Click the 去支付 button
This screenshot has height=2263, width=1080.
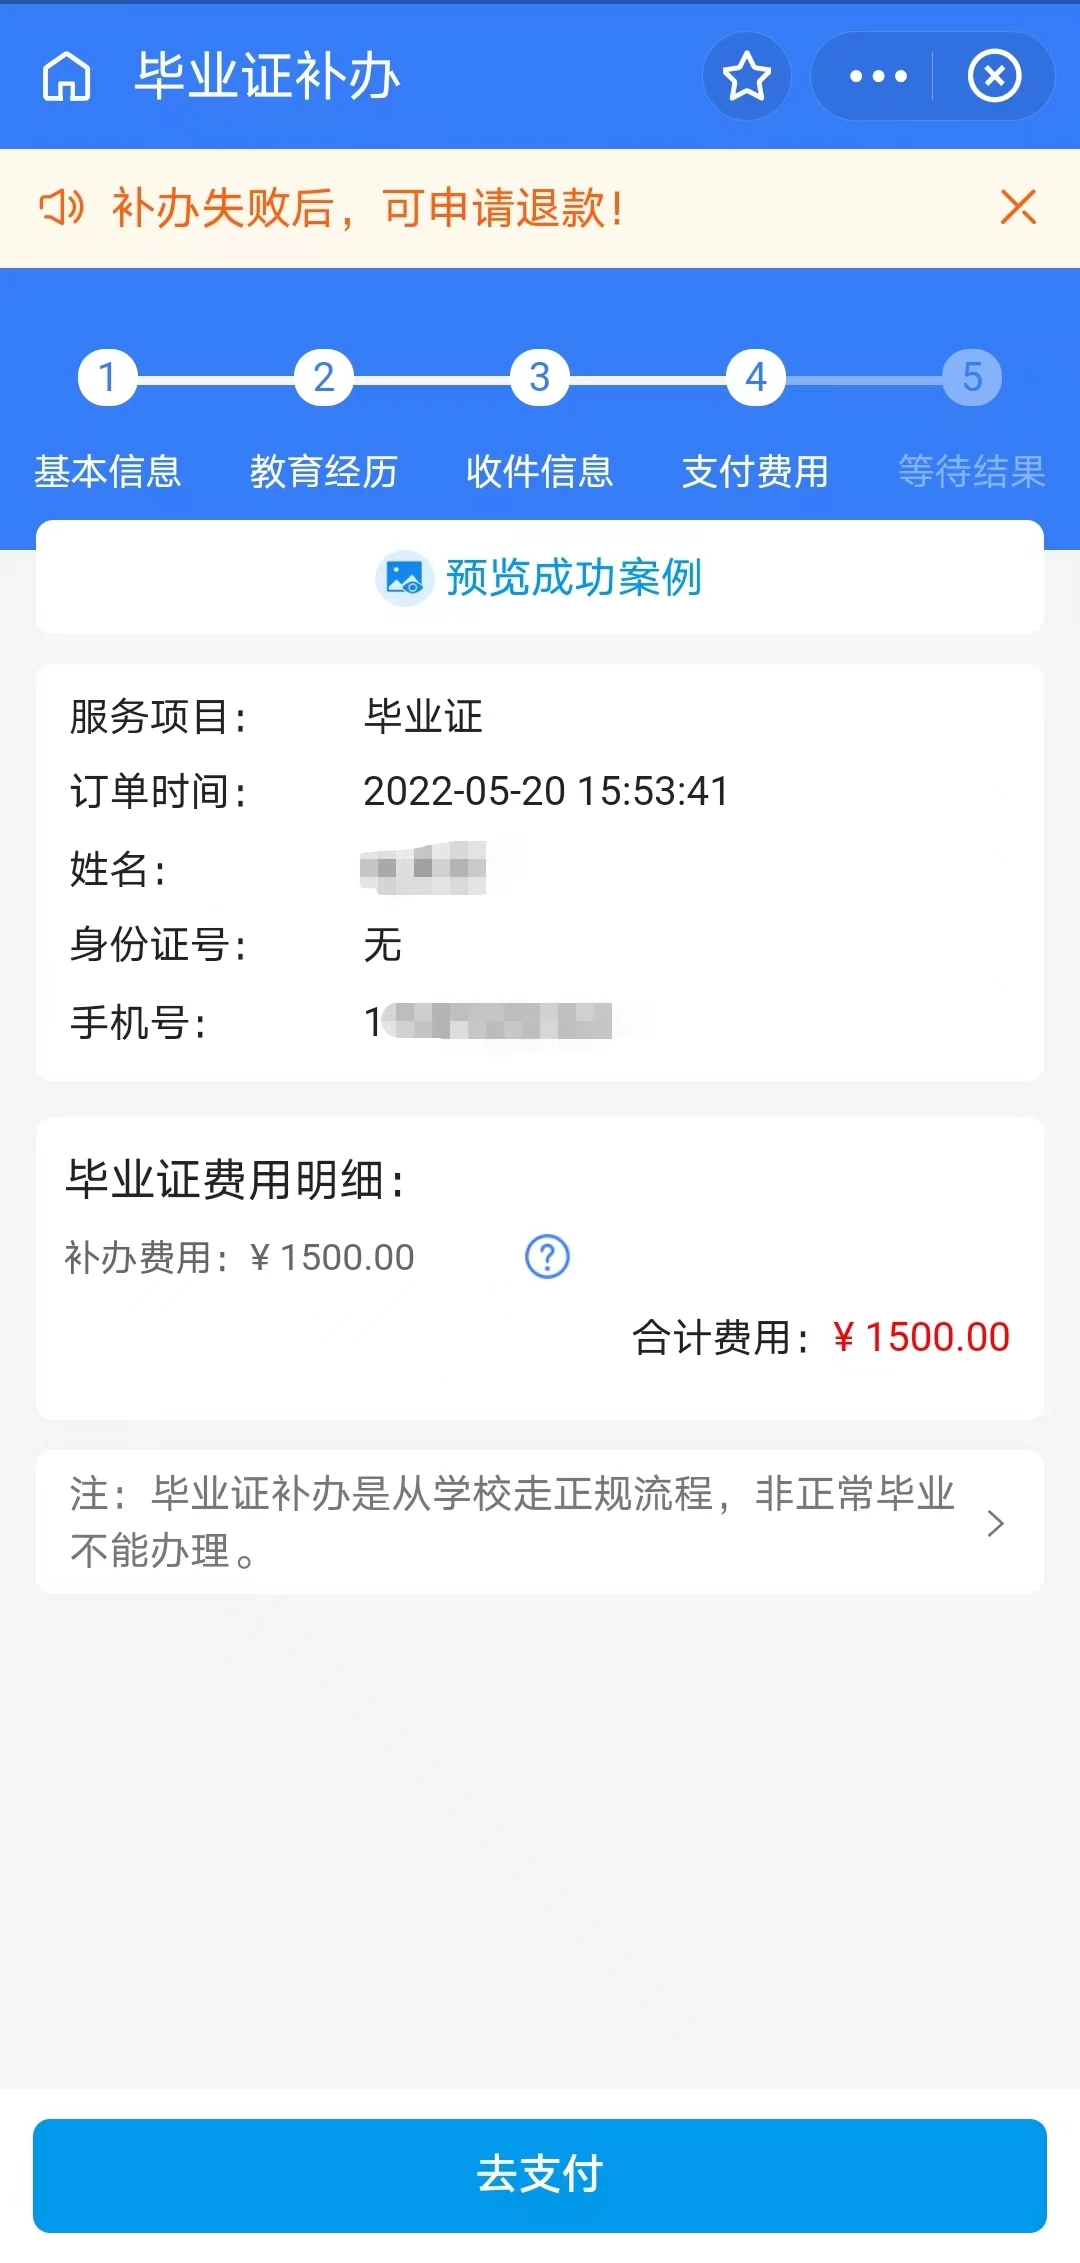coord(540,2175)
